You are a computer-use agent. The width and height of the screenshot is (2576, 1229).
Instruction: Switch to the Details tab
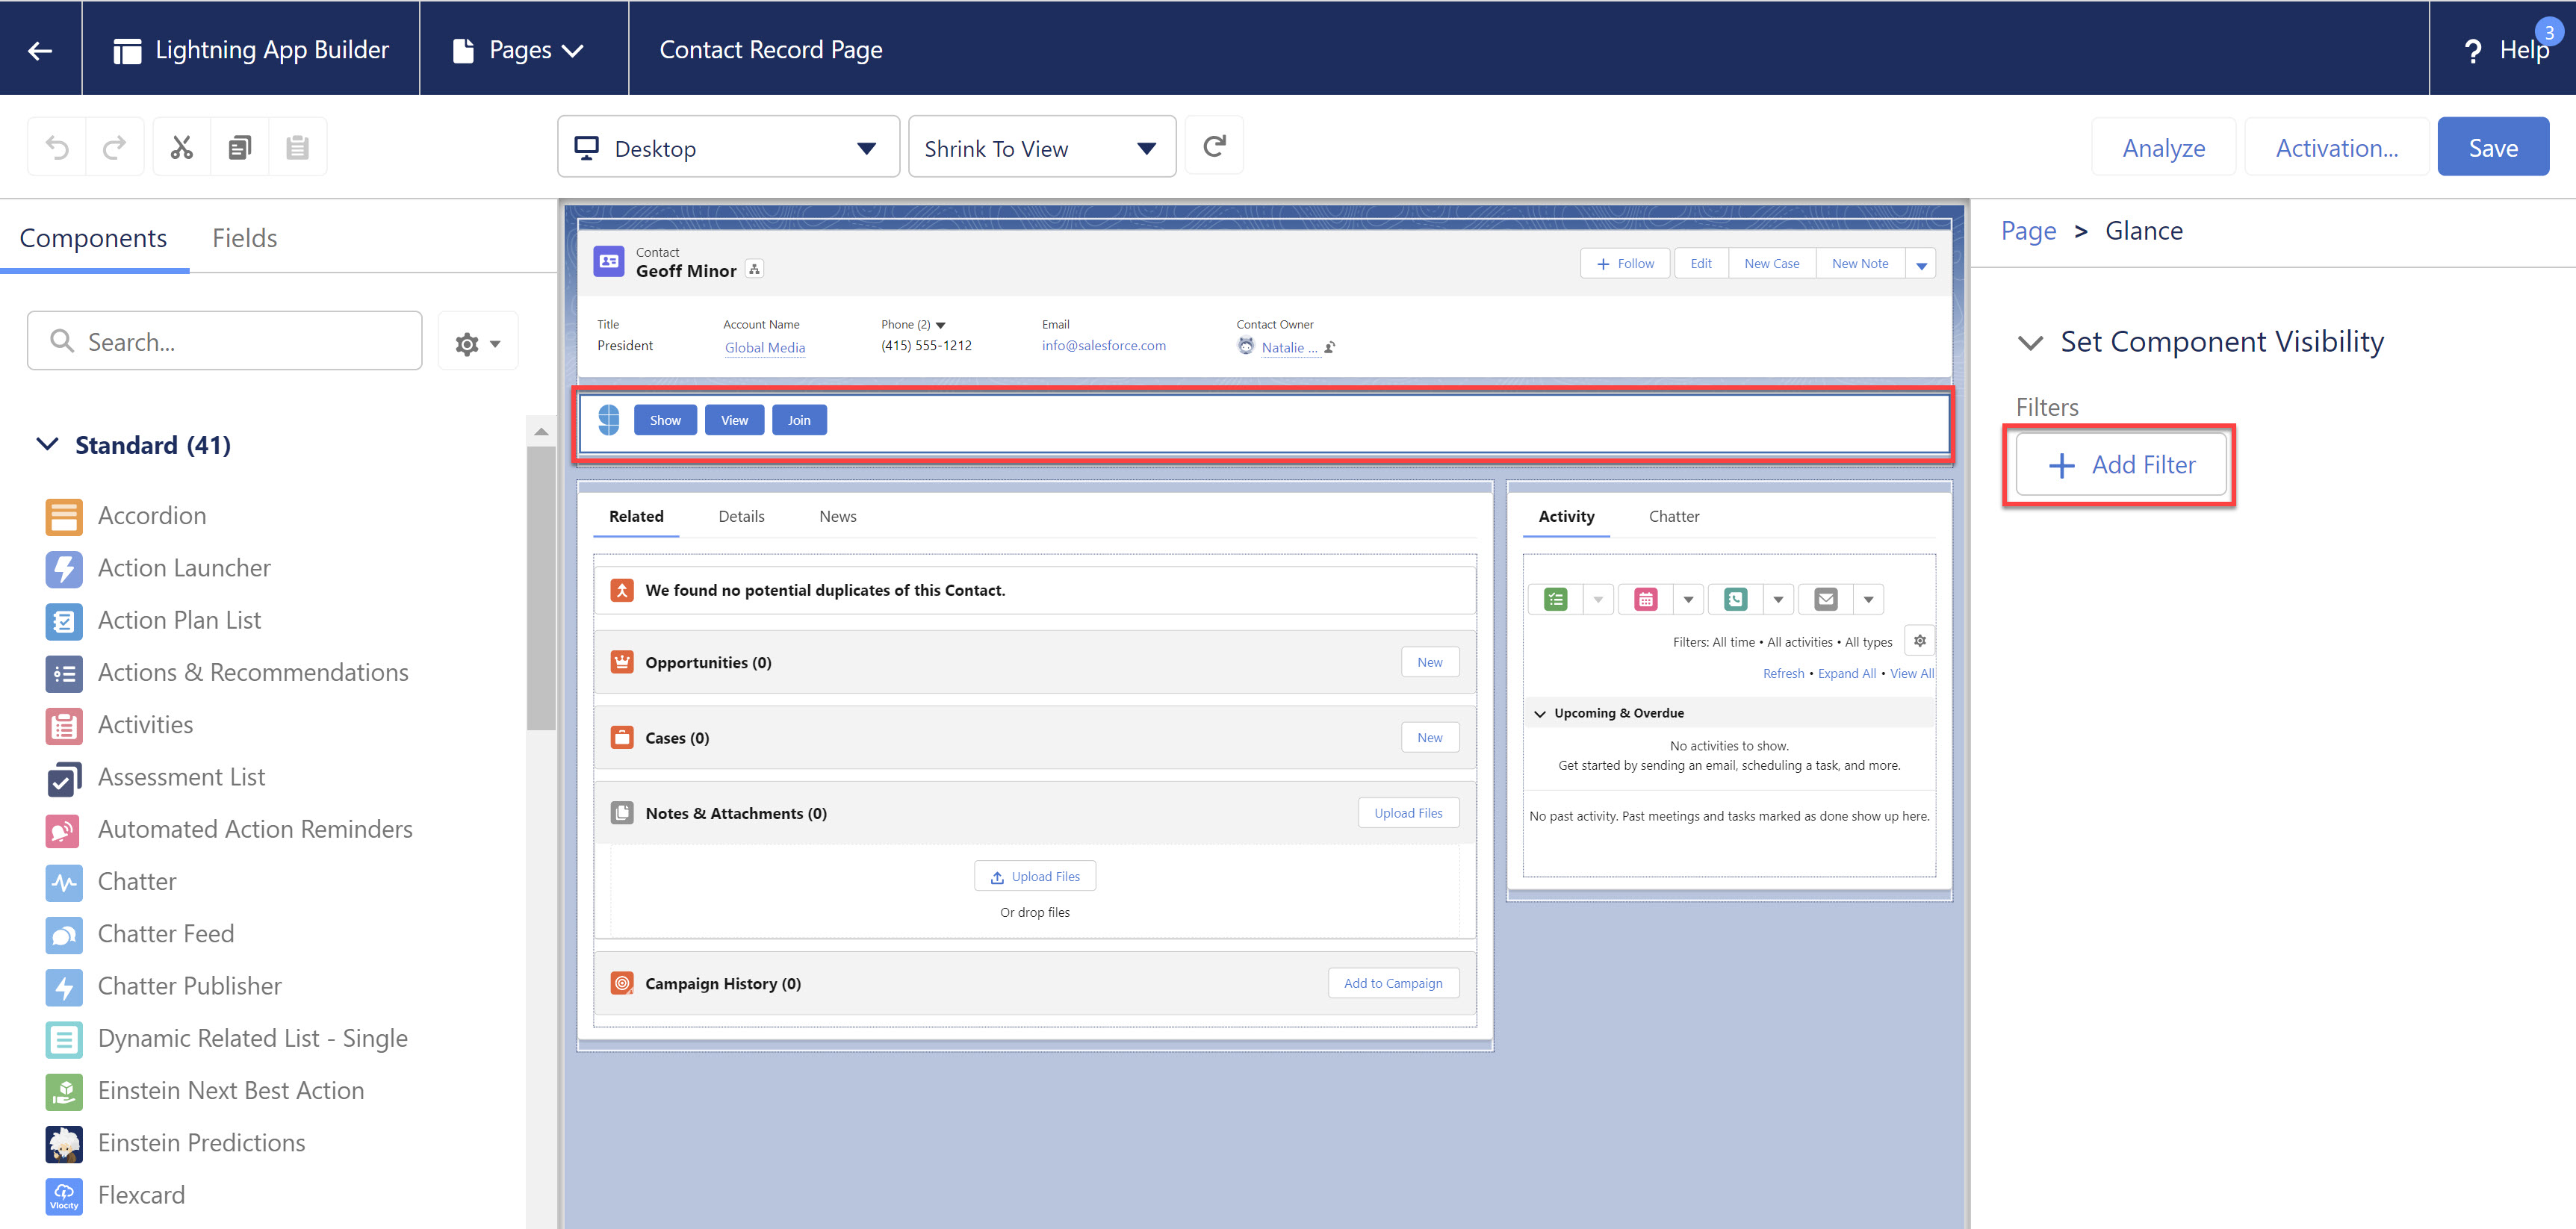[741, 516]
